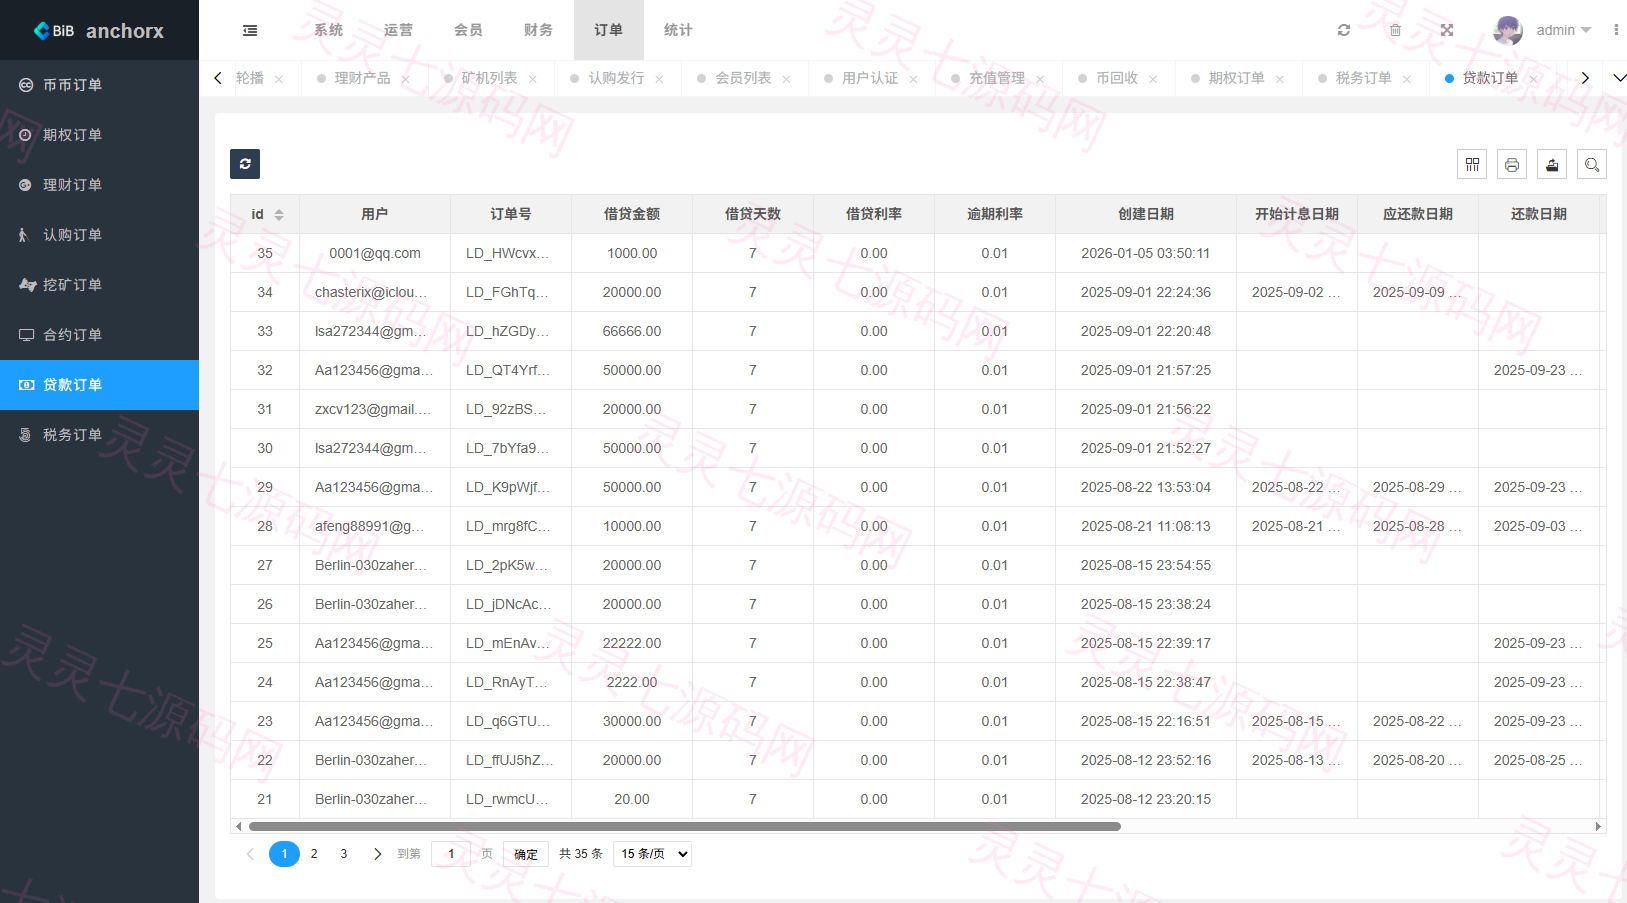Click the dark table refresh button

pos(245,164)
